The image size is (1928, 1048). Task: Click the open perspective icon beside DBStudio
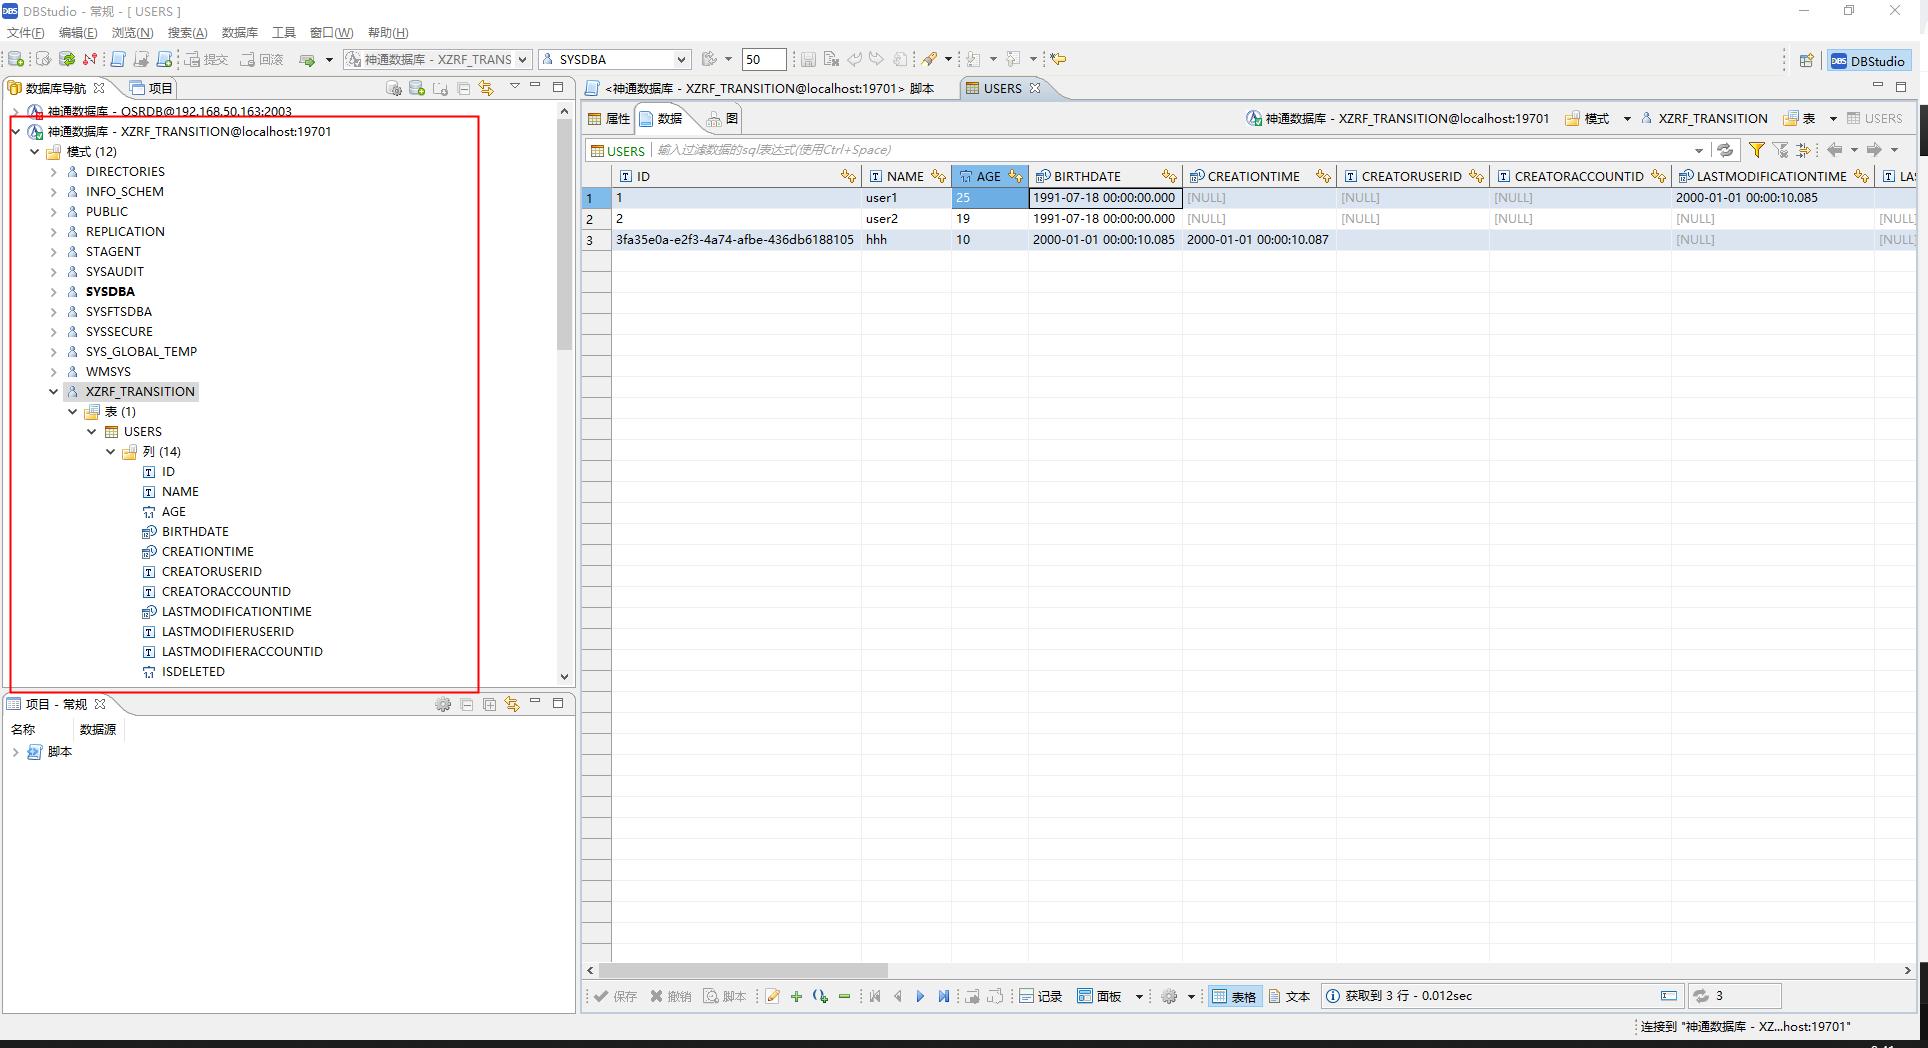[1806, 61]
